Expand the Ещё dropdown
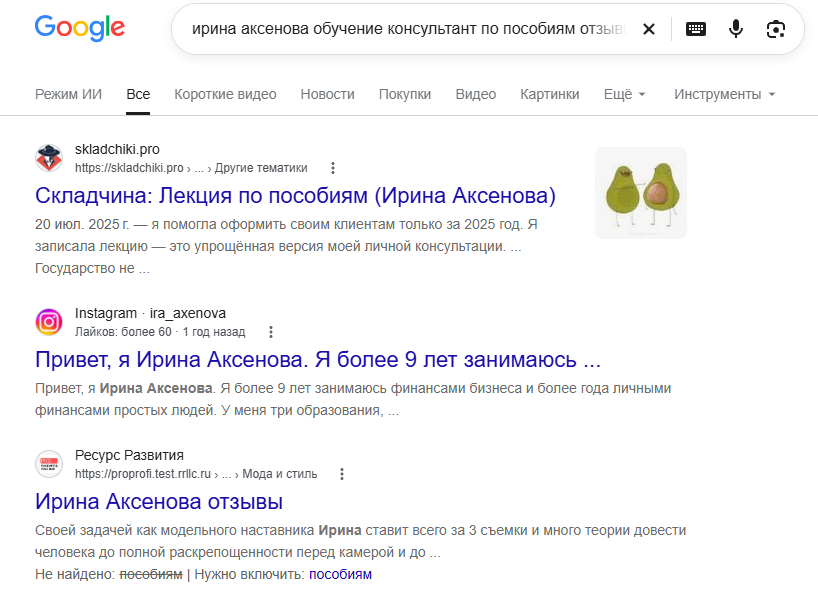Image resolution: width=818 pixels, height=598 pixels. pyautogui.click(x=624, y=94)
